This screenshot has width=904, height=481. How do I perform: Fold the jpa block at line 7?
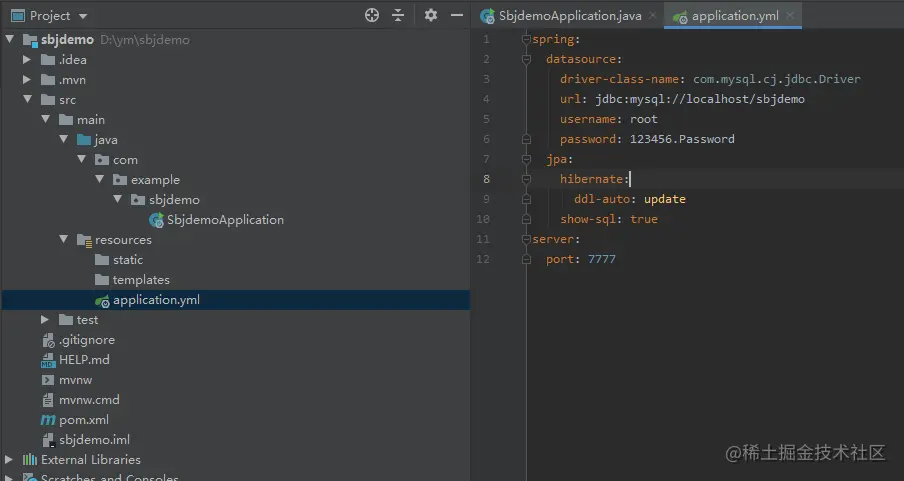(526, 159)
